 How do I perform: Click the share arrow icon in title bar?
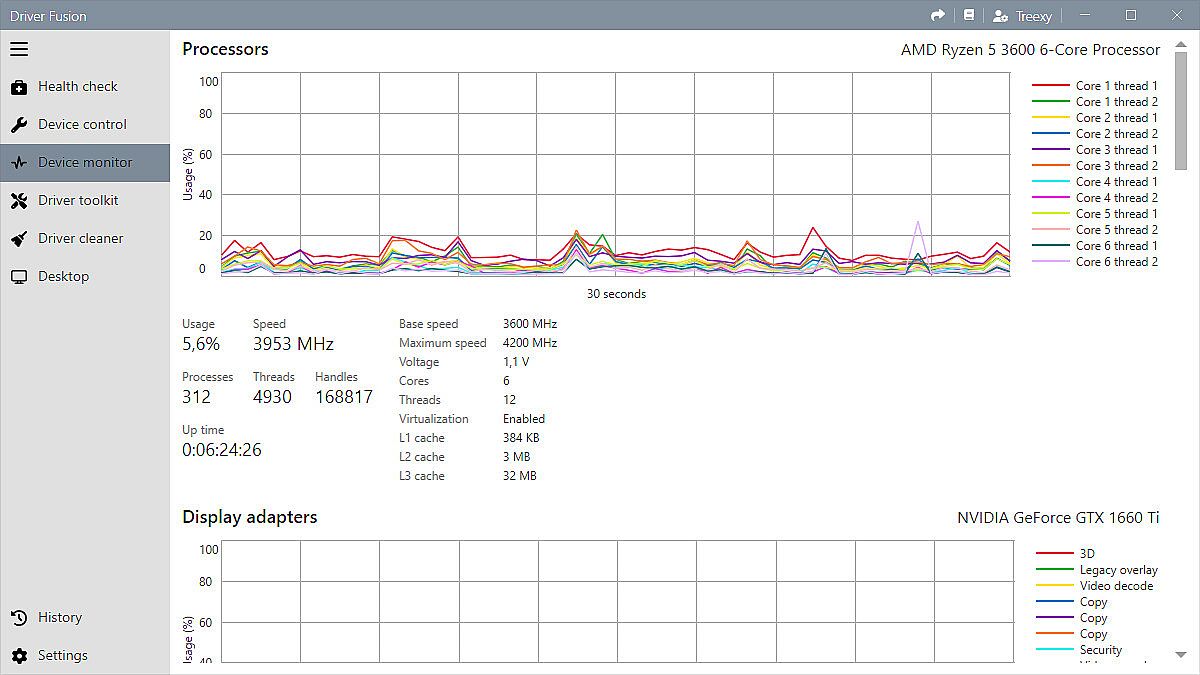point(937,15)
